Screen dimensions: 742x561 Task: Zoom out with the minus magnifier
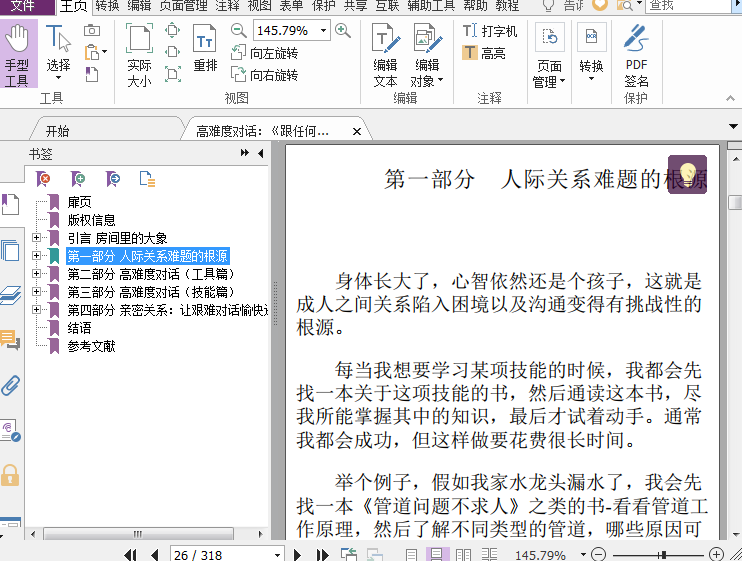tap(238, 31)
